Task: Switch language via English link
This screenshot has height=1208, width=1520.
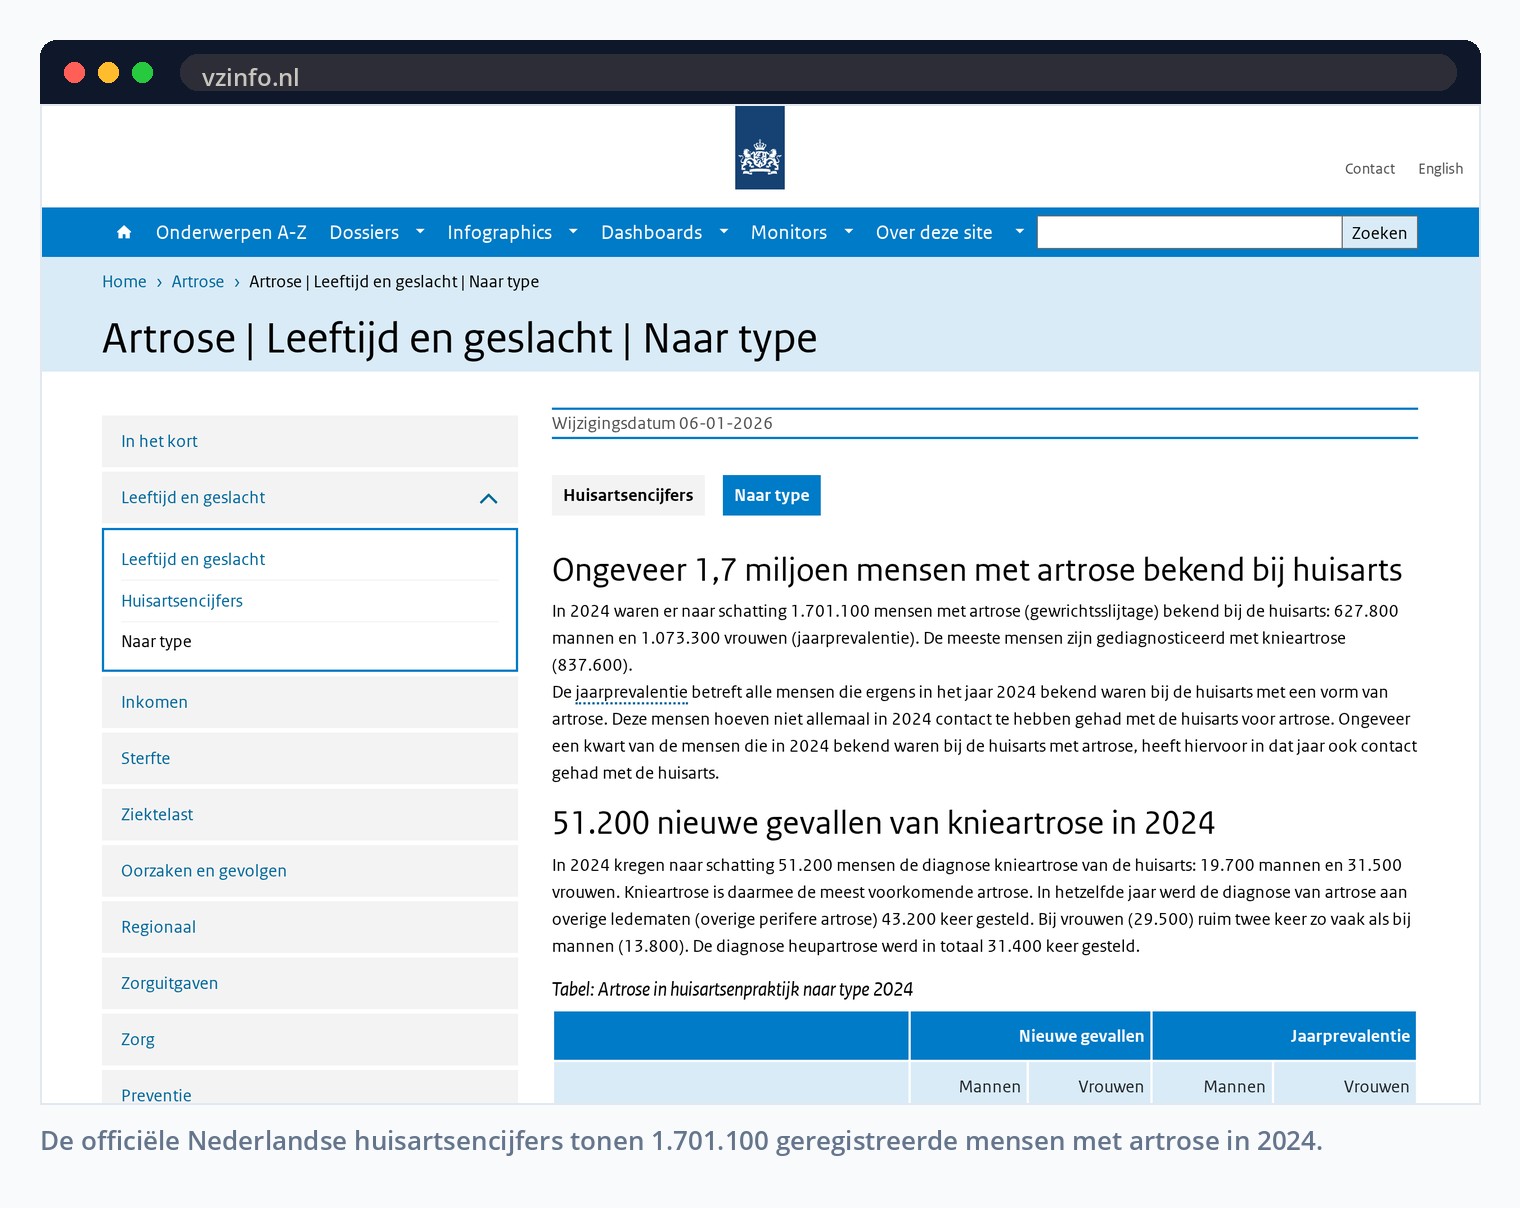Action: click(1440, 169)
